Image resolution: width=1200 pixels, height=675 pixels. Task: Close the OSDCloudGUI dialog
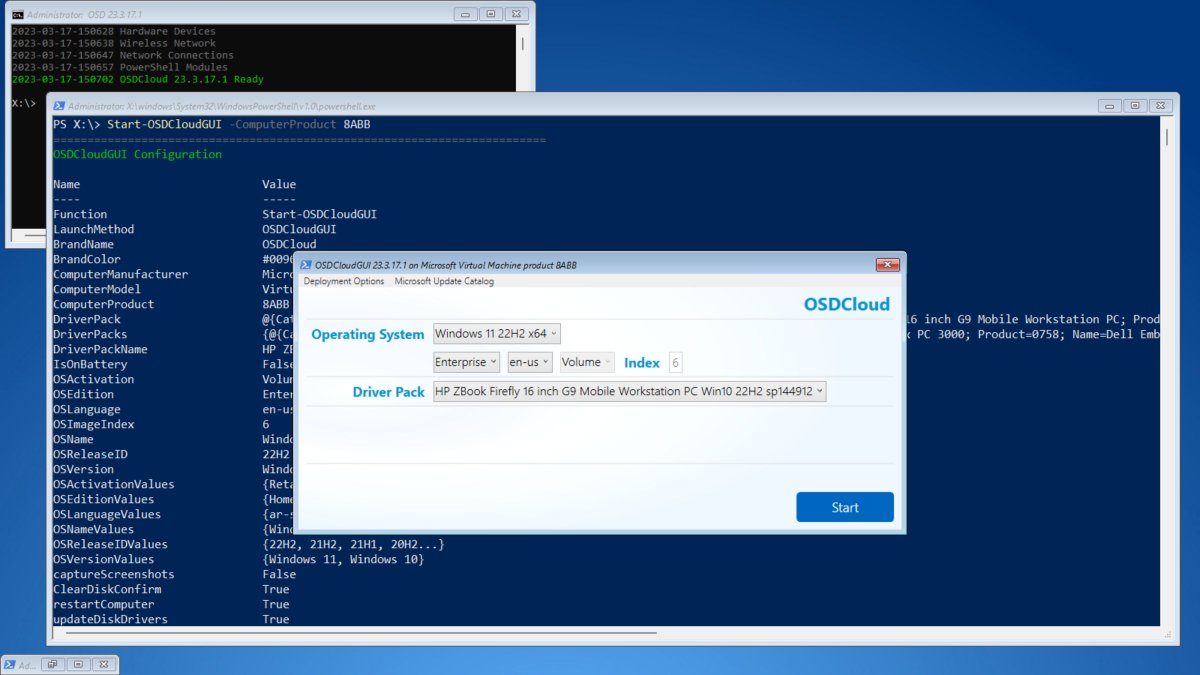888,265
